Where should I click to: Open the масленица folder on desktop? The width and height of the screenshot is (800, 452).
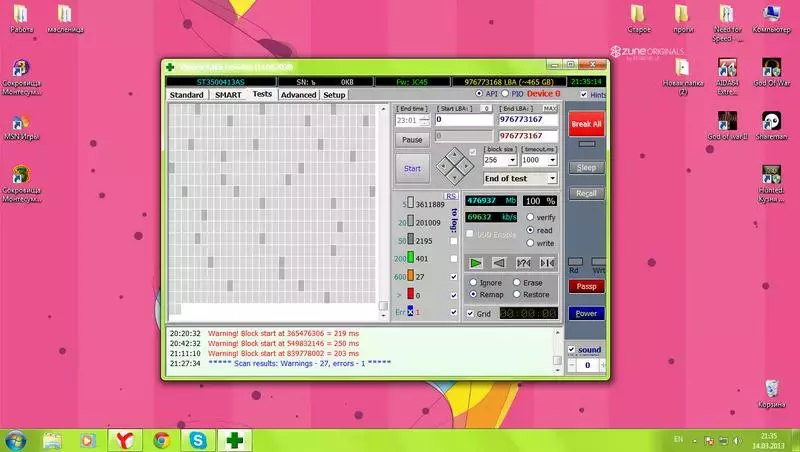tap(65, 19)
